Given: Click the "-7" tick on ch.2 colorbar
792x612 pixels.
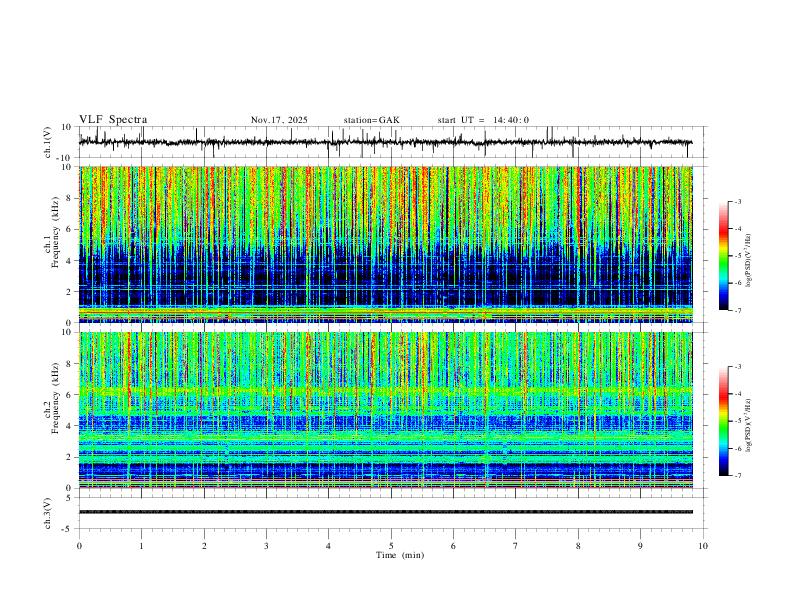Looking at the screenshot, I should (x=737, y=475).
